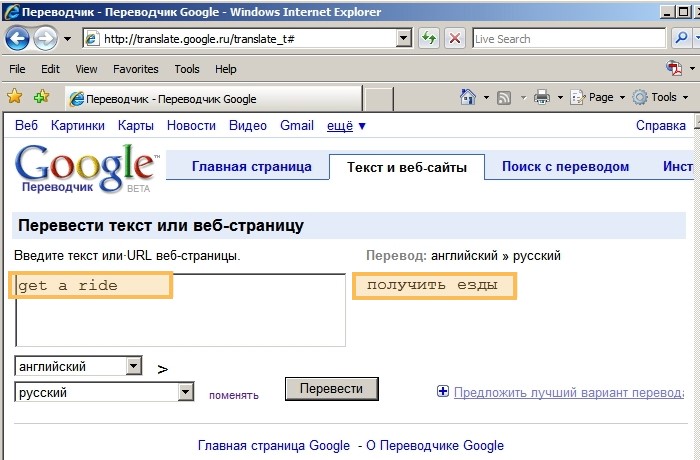Open О Переводчике Google footer link
Image resolution: width=700 pixels, height=460 pixels.
coord(435,445)
